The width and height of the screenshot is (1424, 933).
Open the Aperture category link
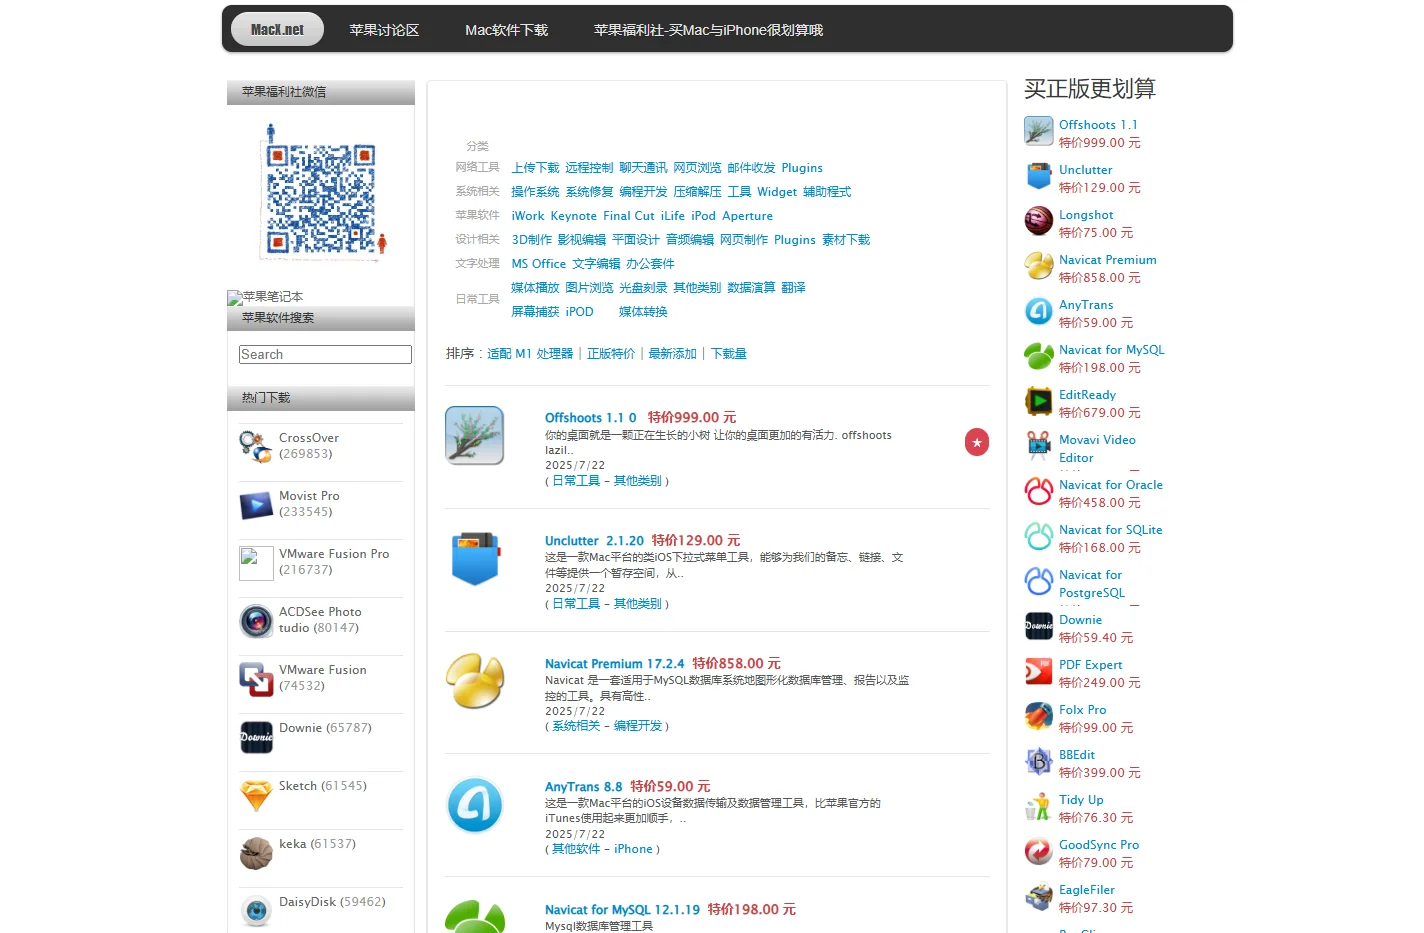(747, 216)
